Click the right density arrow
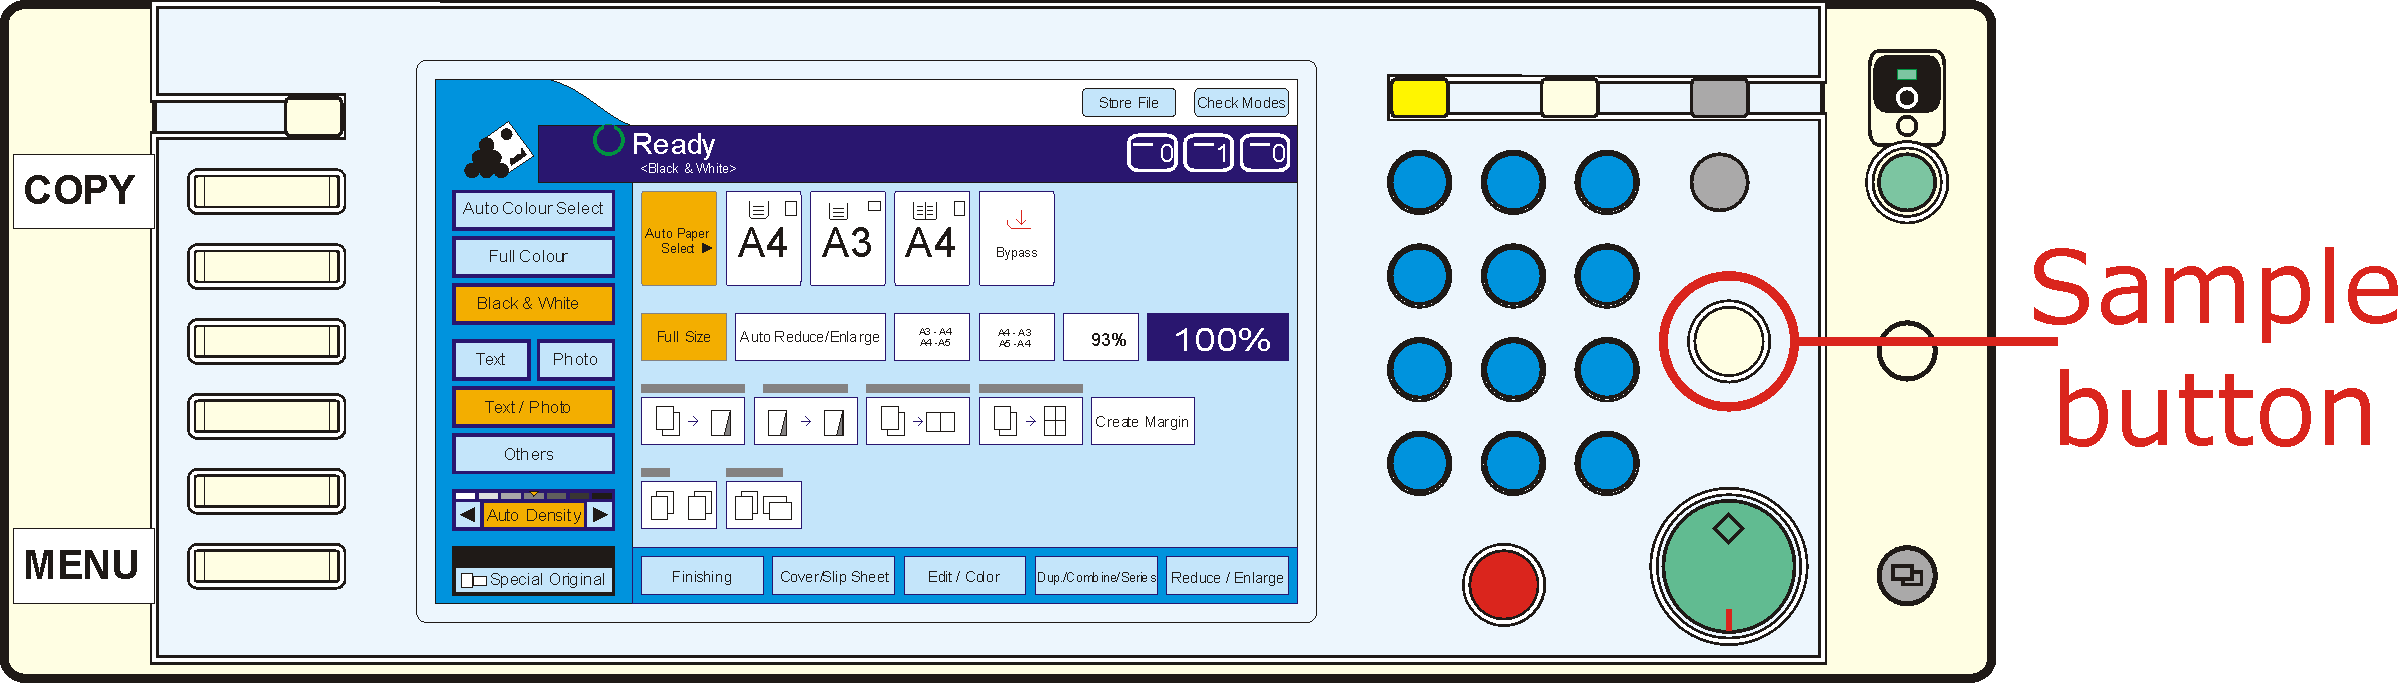Screen dimensions: 2399x683 (600, 515)
